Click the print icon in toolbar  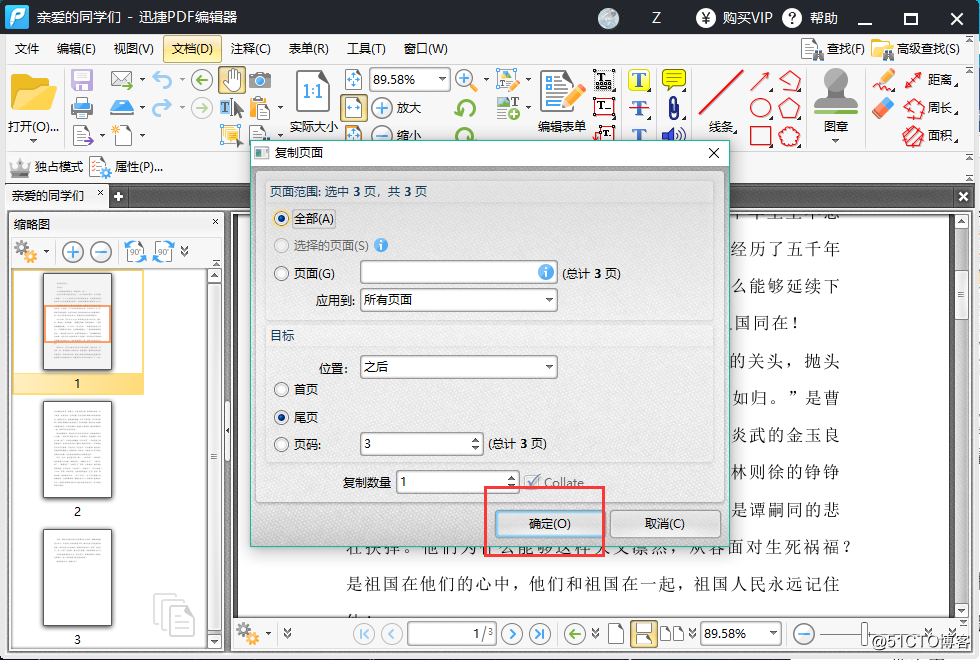click(x=82, y=108)
